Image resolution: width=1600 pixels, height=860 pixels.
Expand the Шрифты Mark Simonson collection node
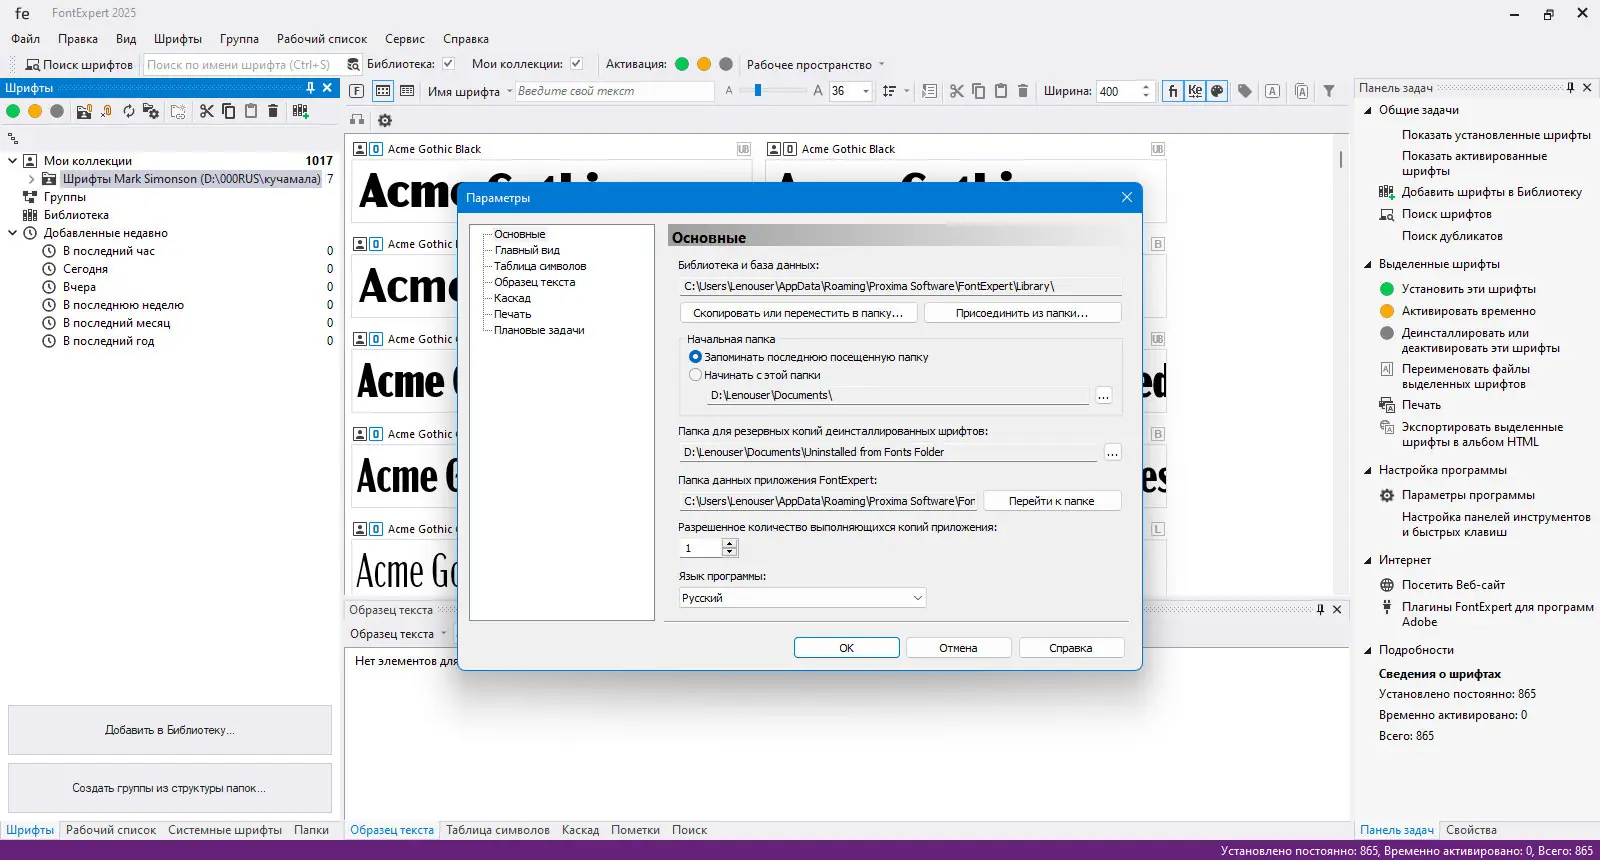(x=32, y=179)
